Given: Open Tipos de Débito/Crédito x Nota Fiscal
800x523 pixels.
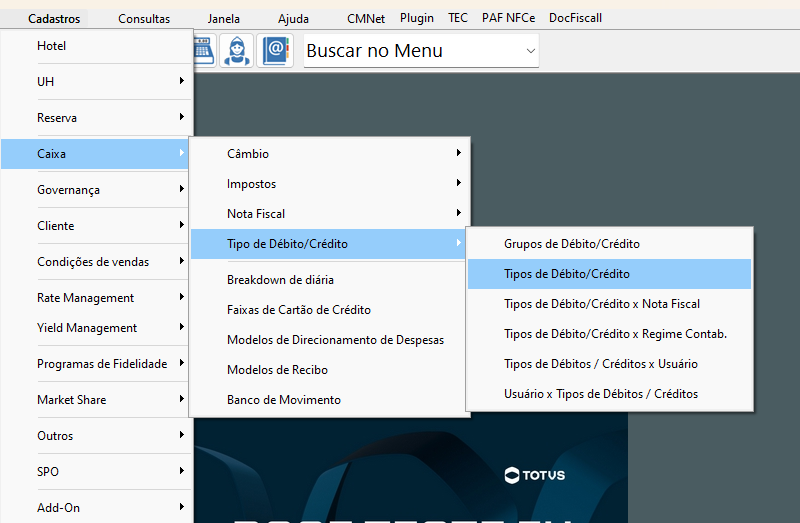Looking at the screenshot, I should coord(609,304).
